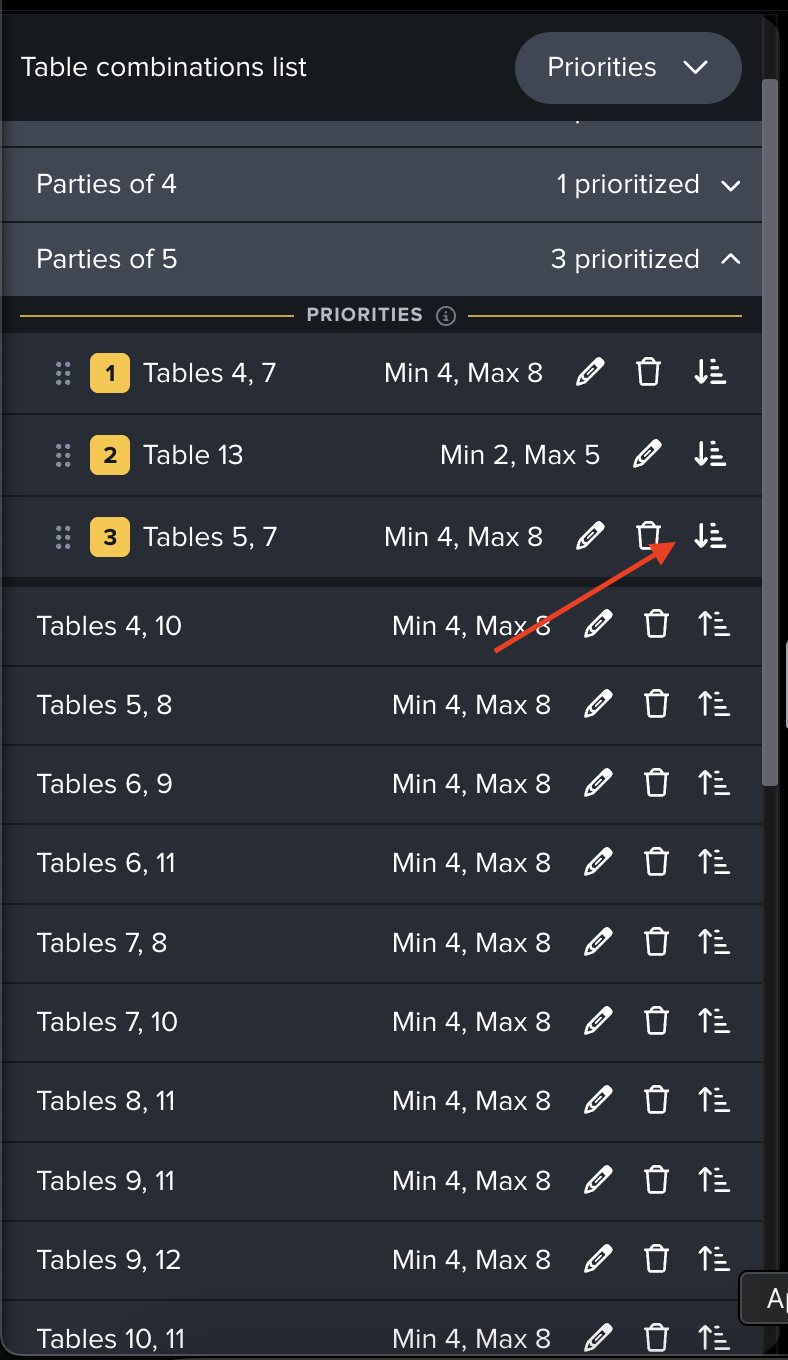Edit the Table 13 combination
Viewport: 788px width, 1360px height.
coord(647,455)
